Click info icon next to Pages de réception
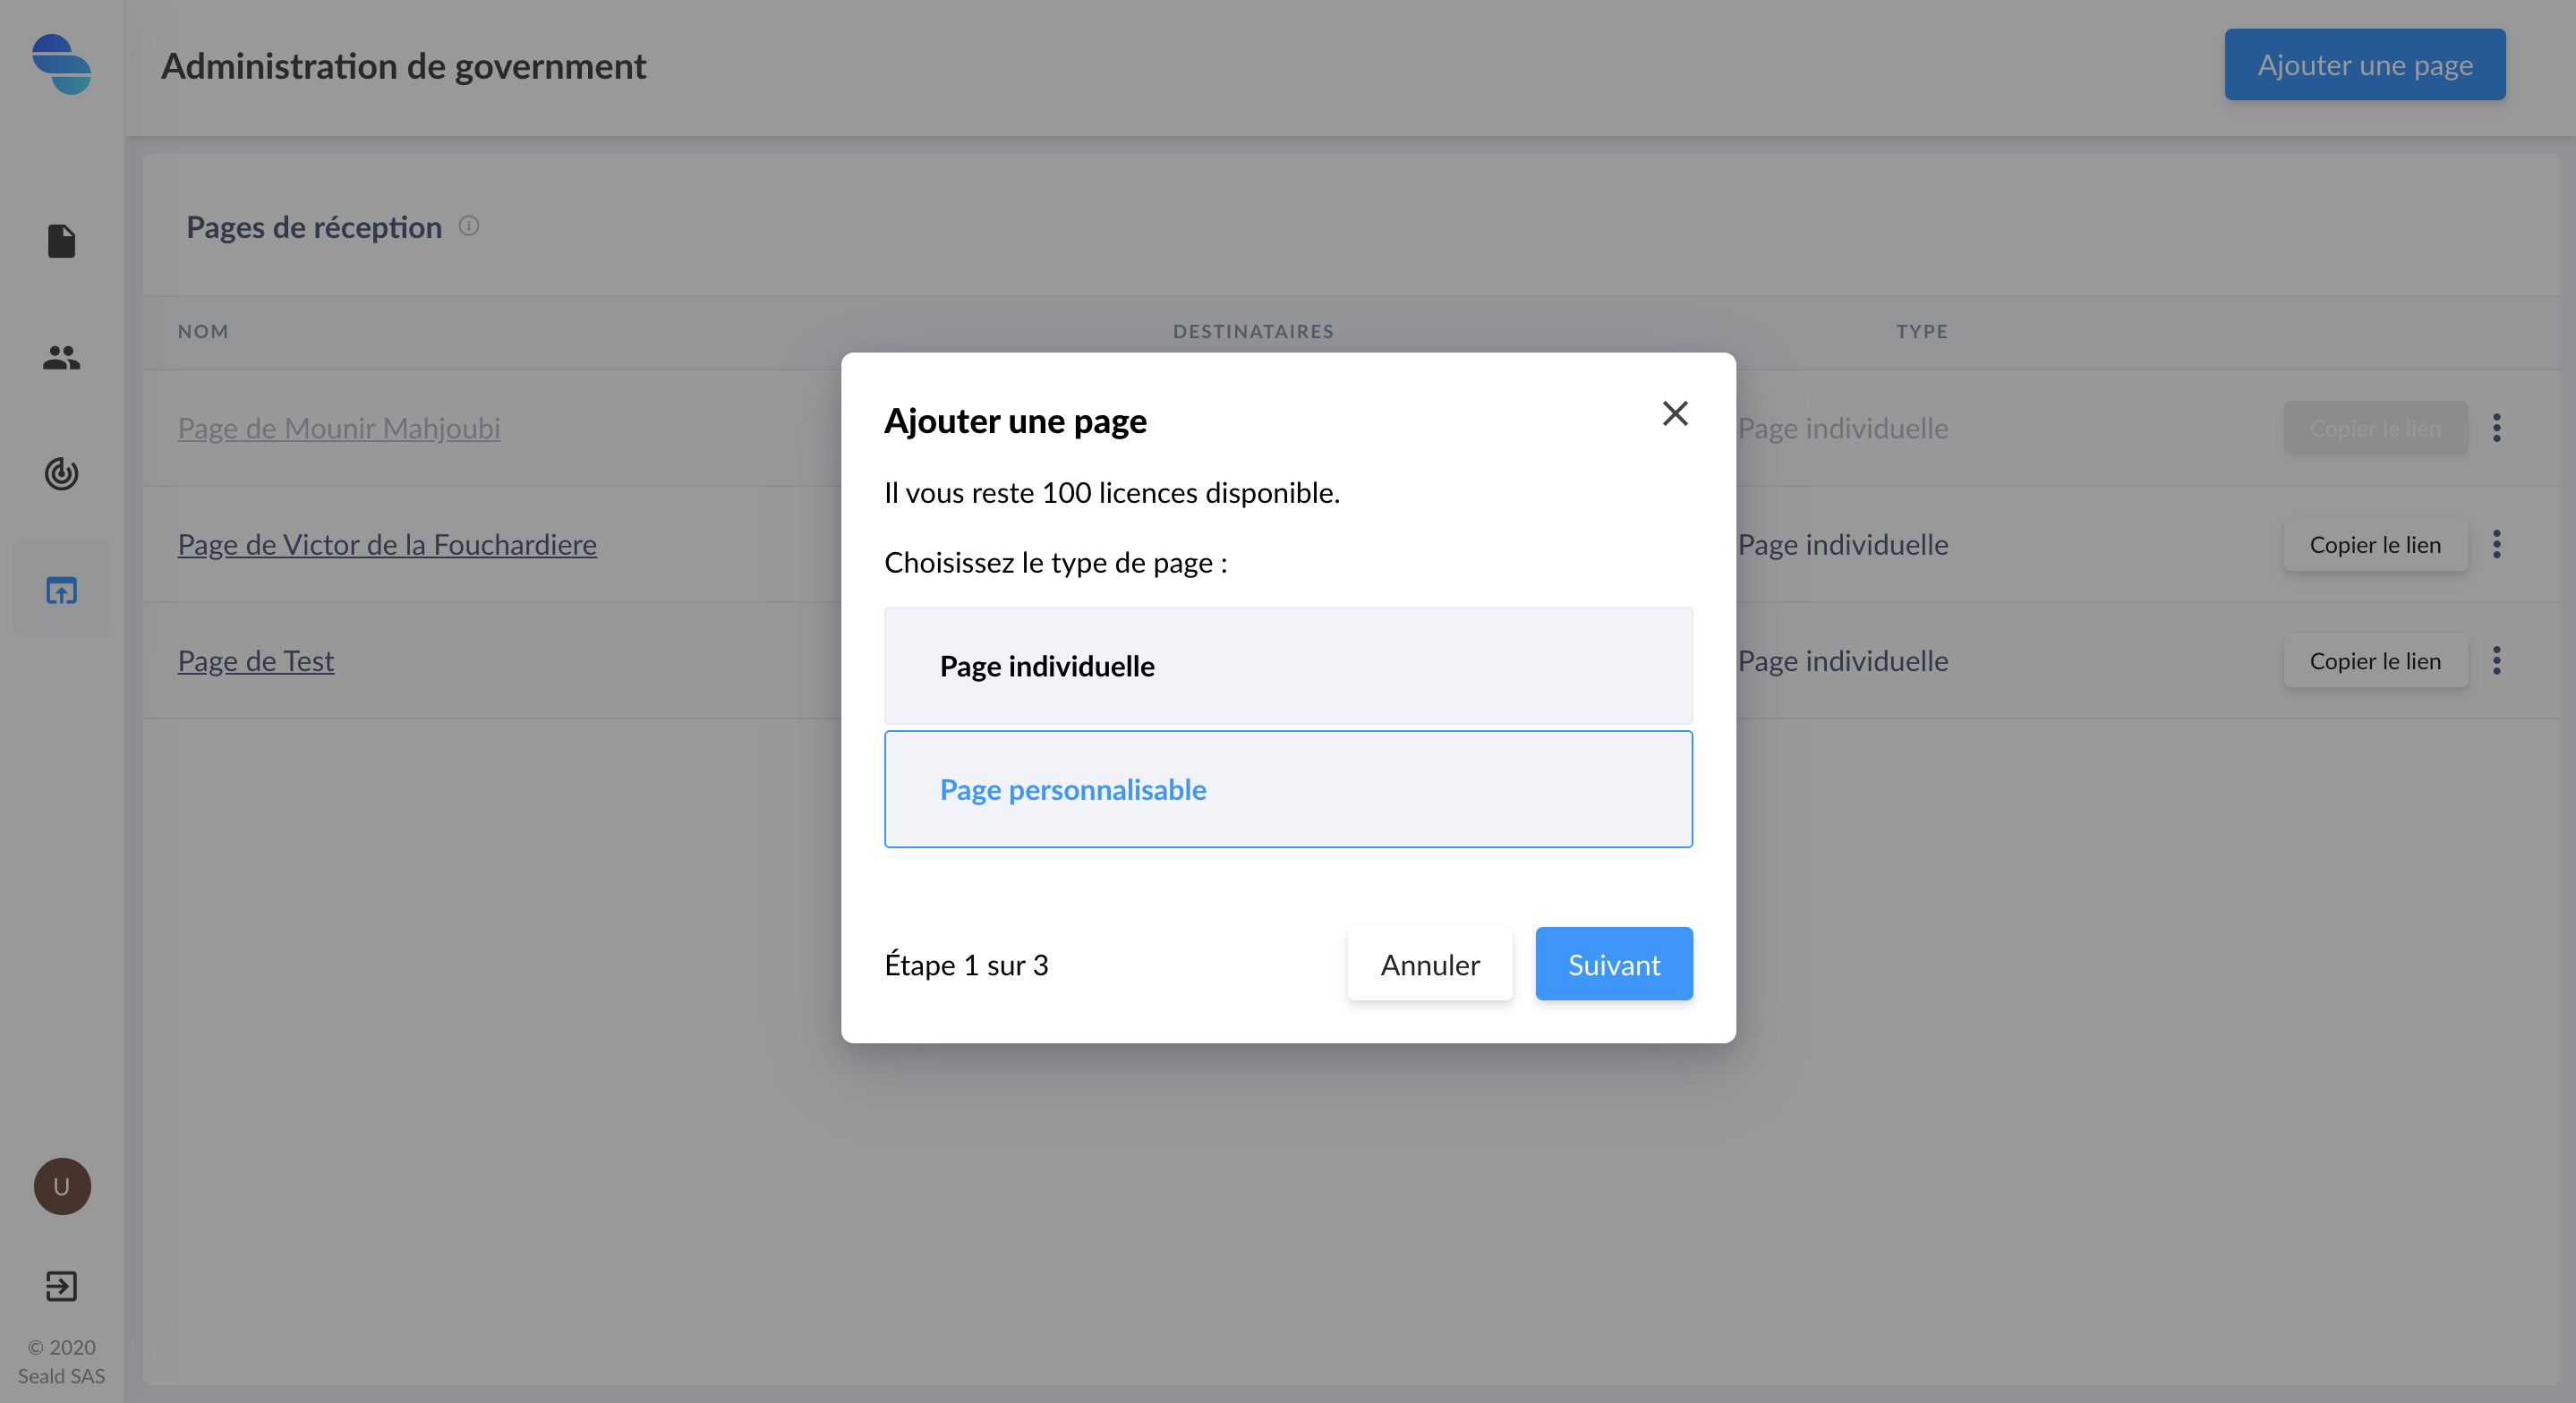 (x=469, y=226)
